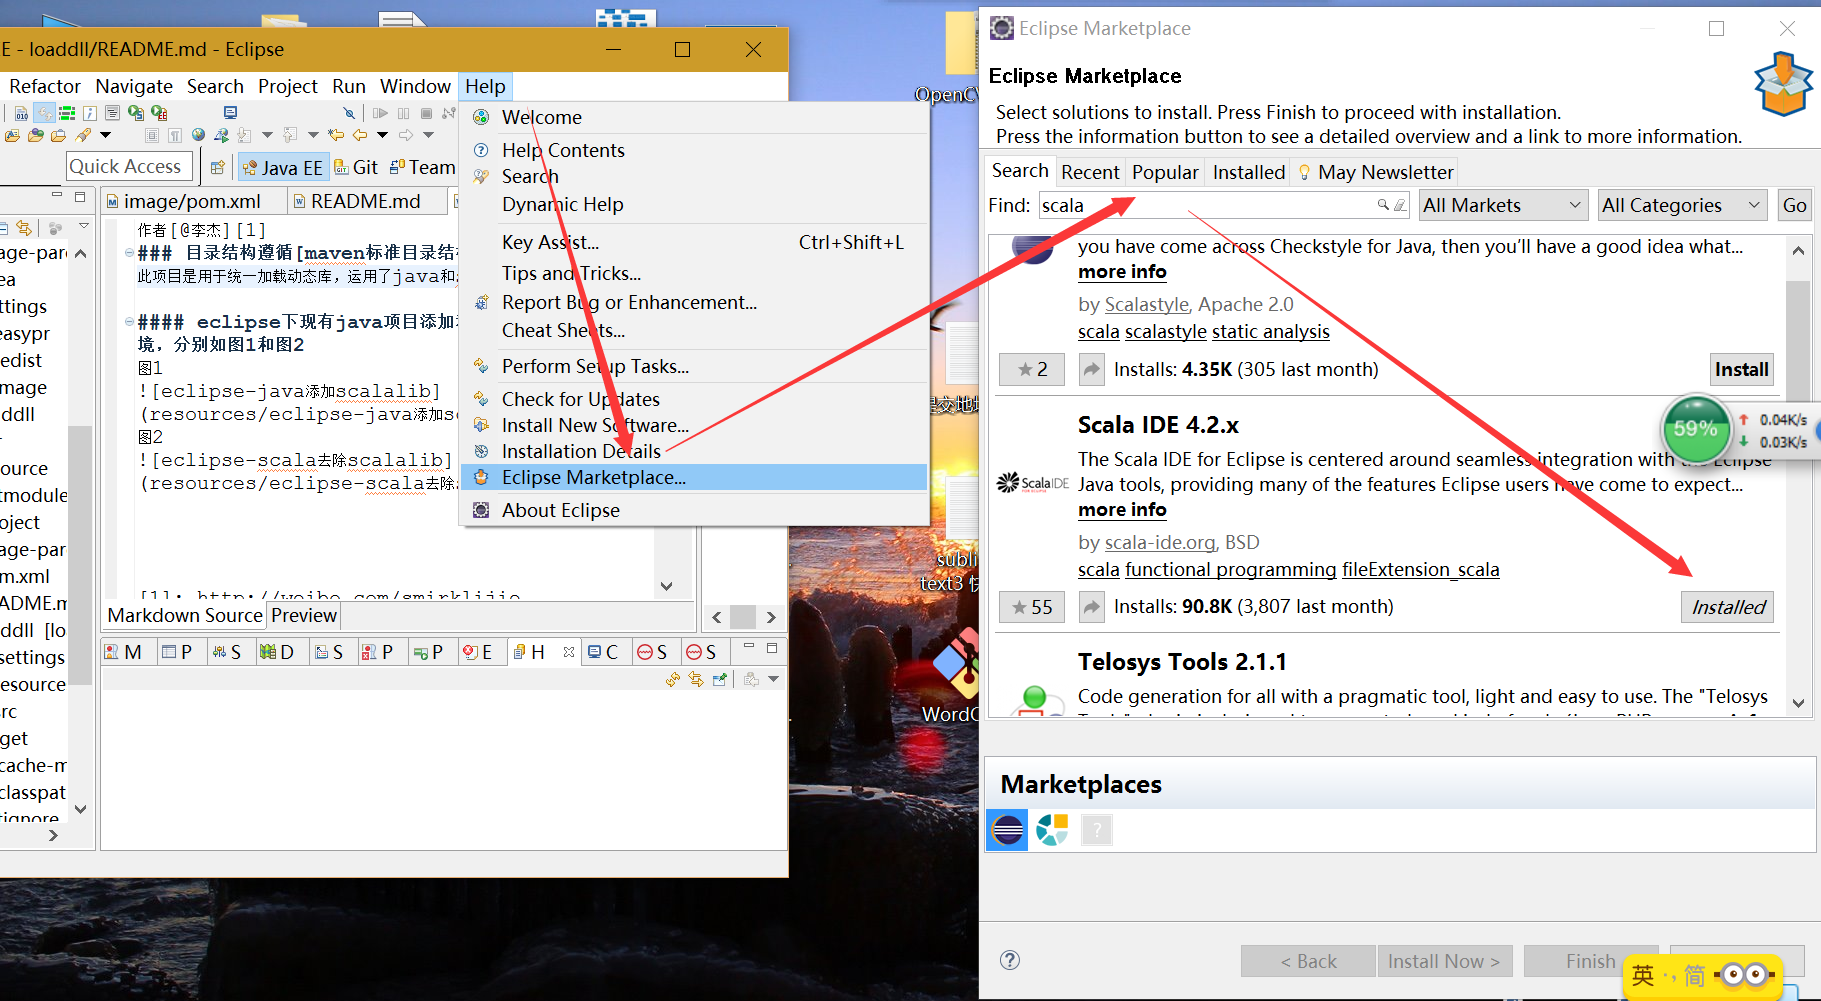Screen dimensions: 1821x1001
Task: Toggle Skip All Breakpoints in toolbar
Action: tap(349, 113)
